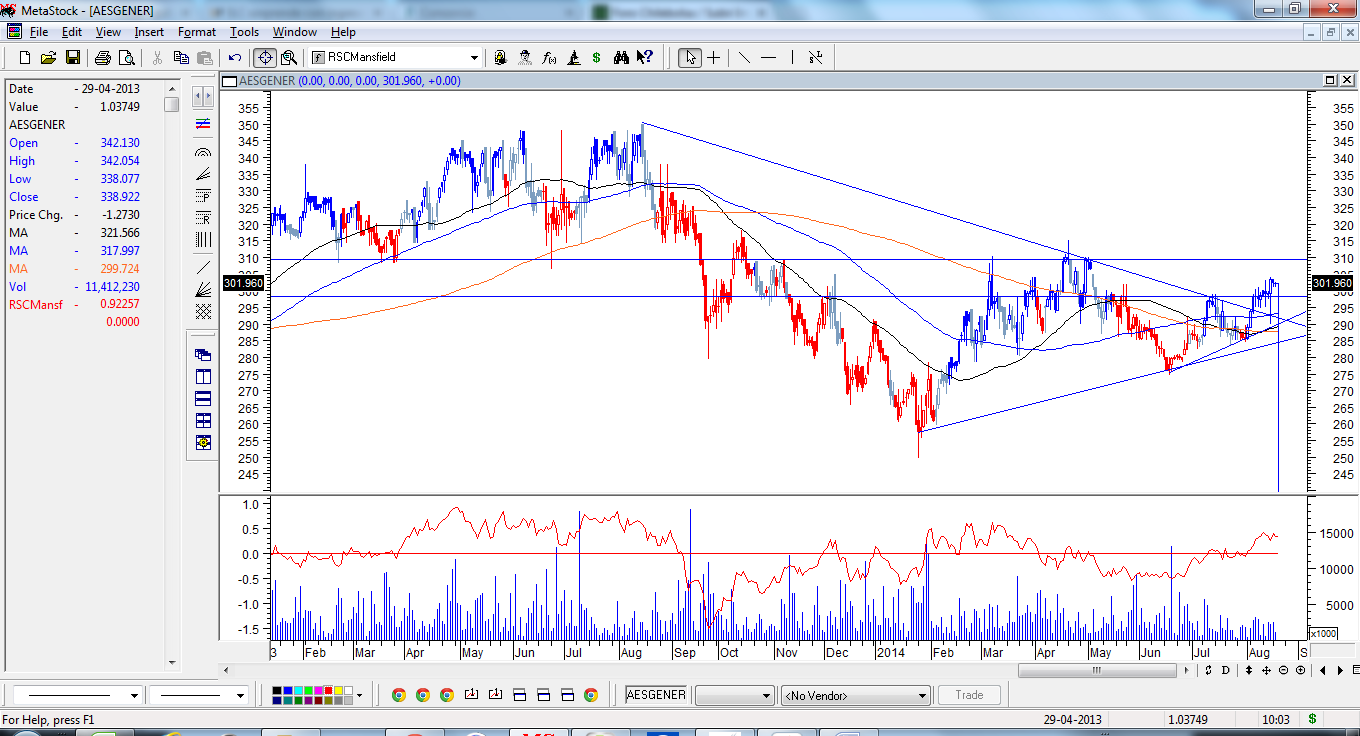The height and width of the screenshot is (736, 1360).
Task: Open the second line style dropdown
Action: click(x=240, y=695)
